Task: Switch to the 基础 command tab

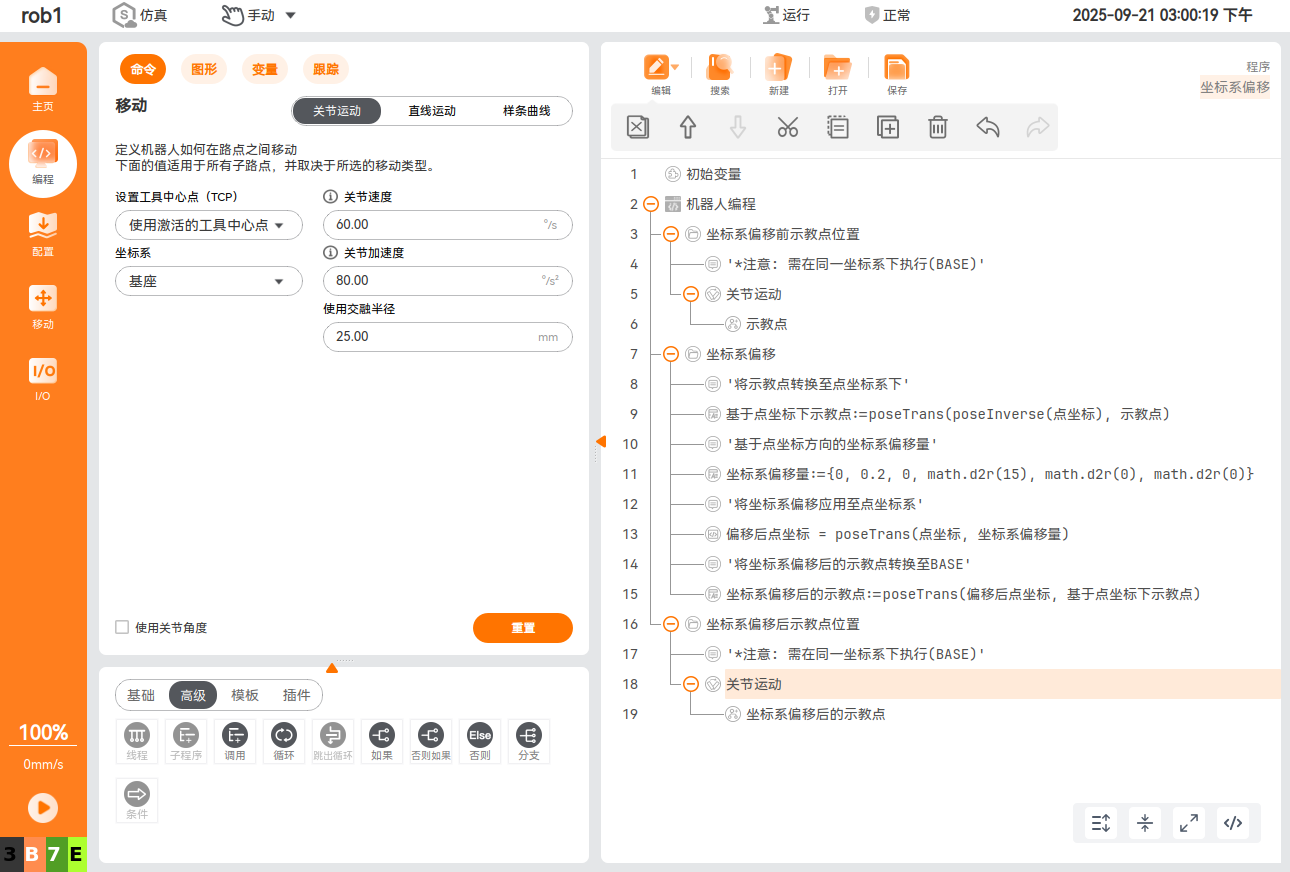Action: click(x=141, y=695)
